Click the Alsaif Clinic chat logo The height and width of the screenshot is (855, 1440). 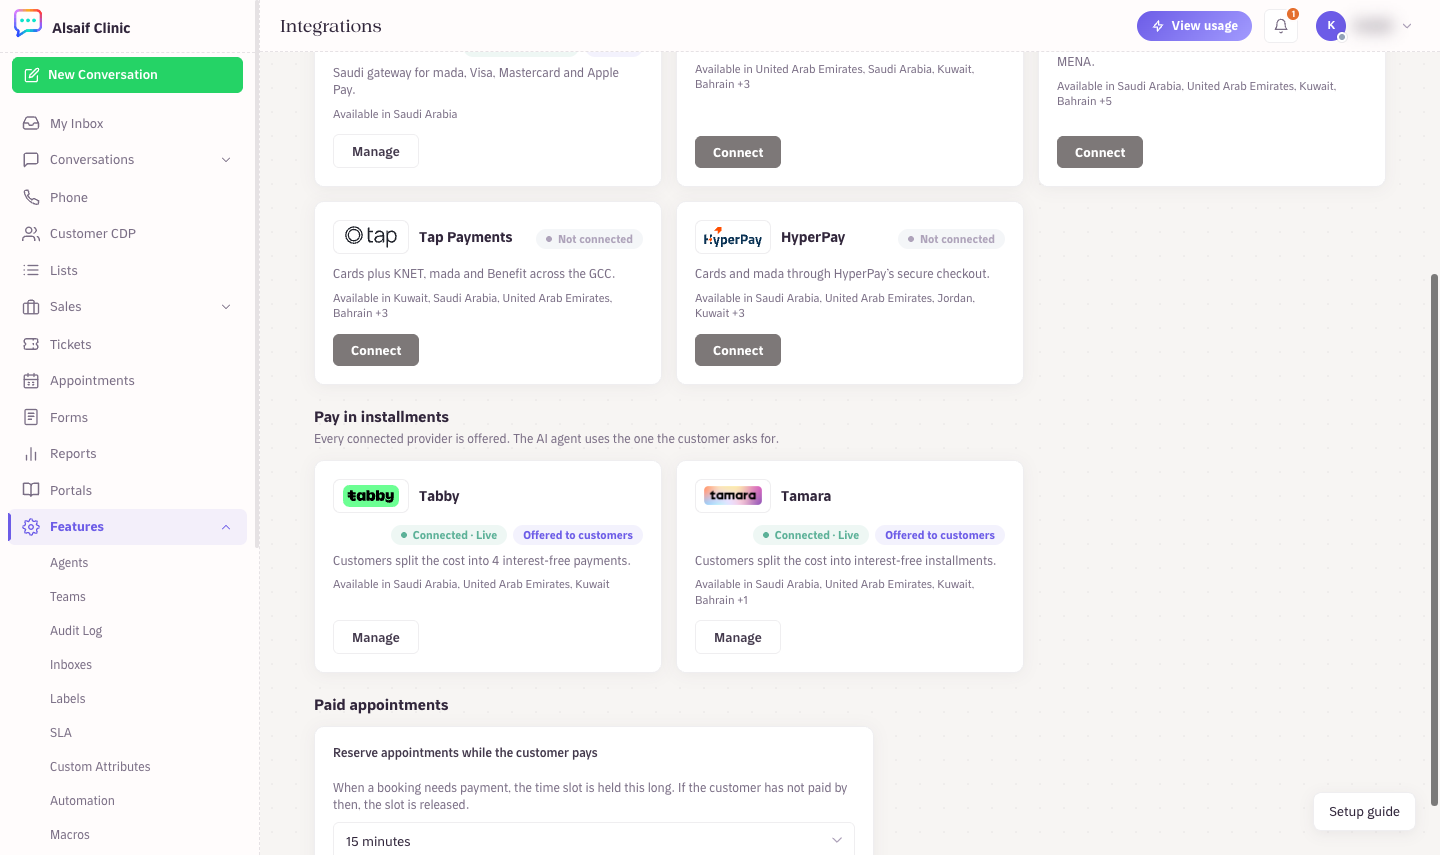point(28,24)
